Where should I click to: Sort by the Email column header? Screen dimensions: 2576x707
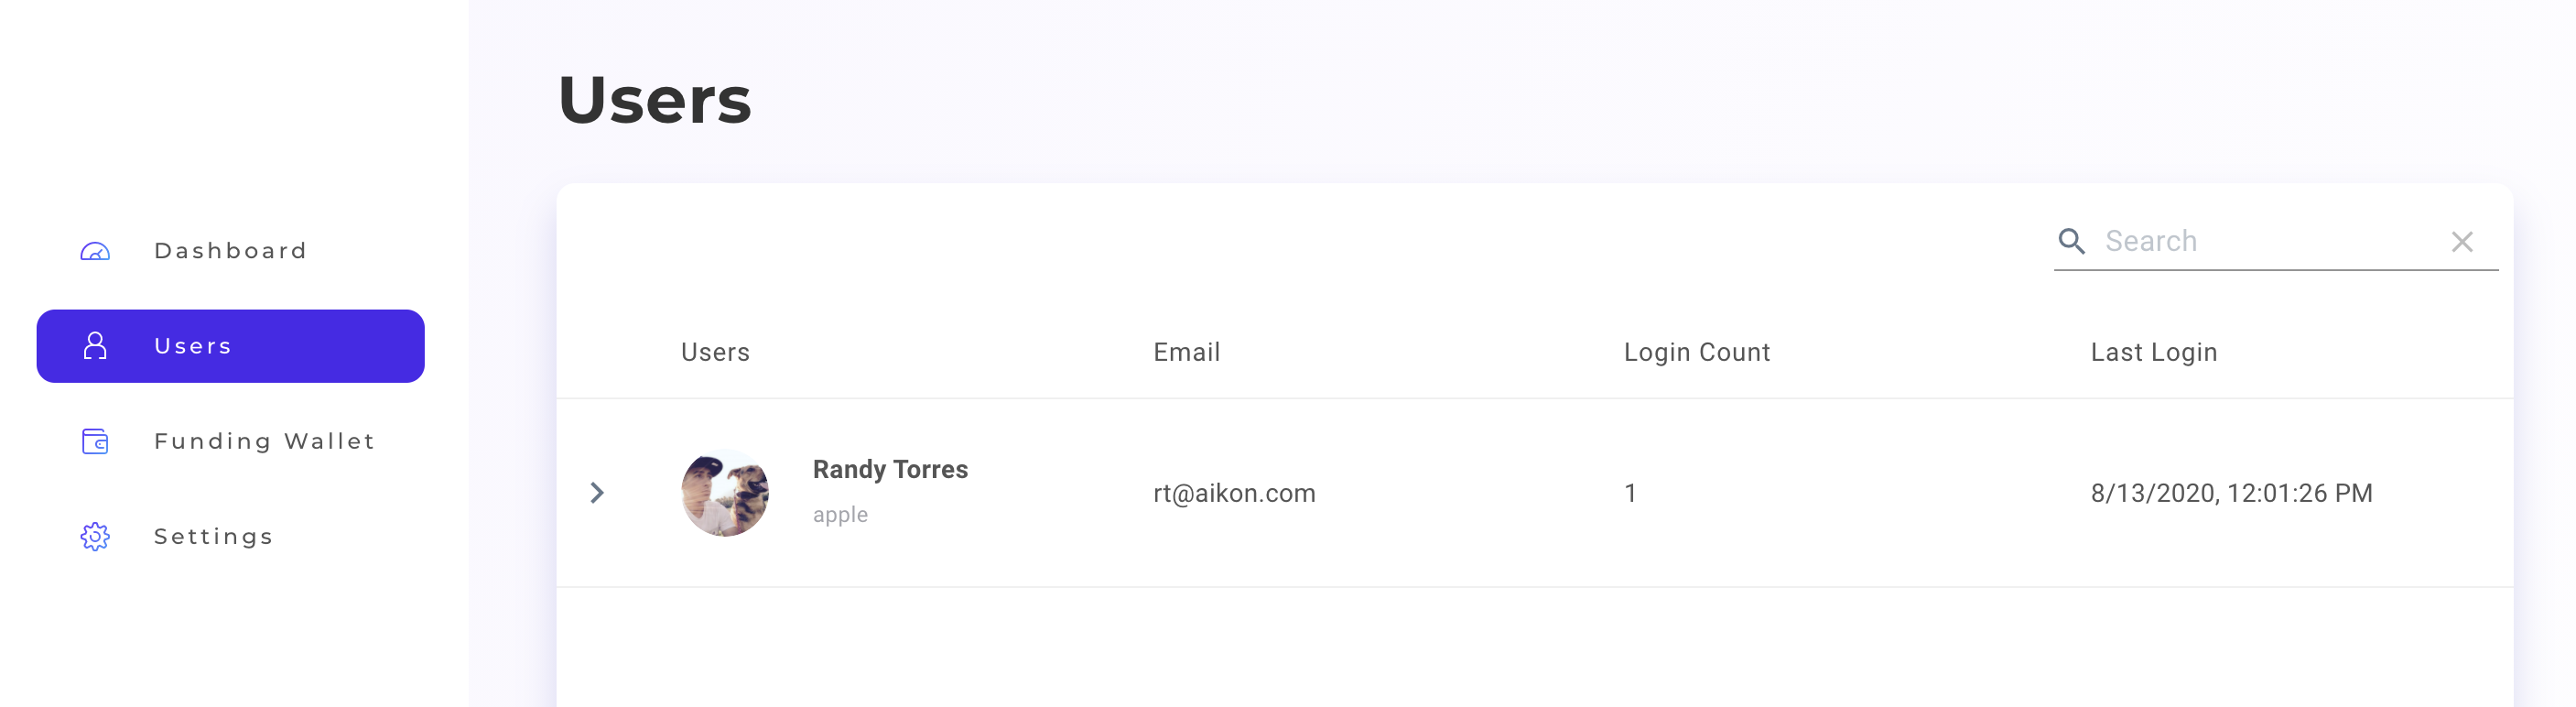[x=1186, y=352]
